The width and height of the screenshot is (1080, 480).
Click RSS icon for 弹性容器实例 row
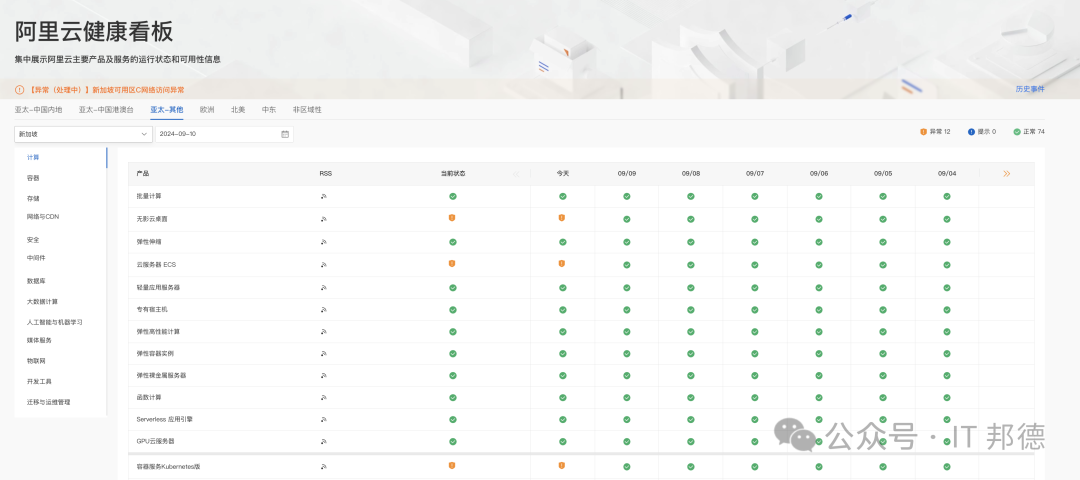click(324, 354)
